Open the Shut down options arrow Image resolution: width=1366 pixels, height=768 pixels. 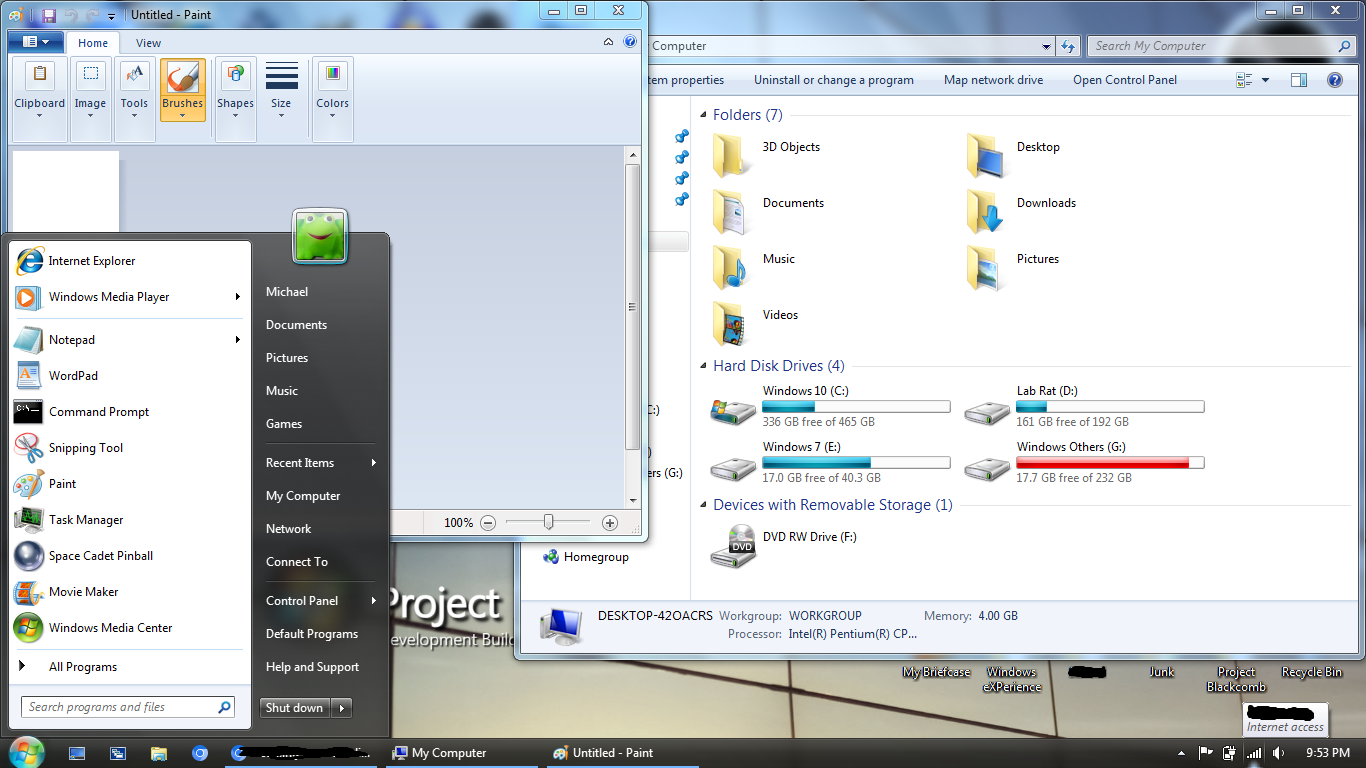pos(342,708)
